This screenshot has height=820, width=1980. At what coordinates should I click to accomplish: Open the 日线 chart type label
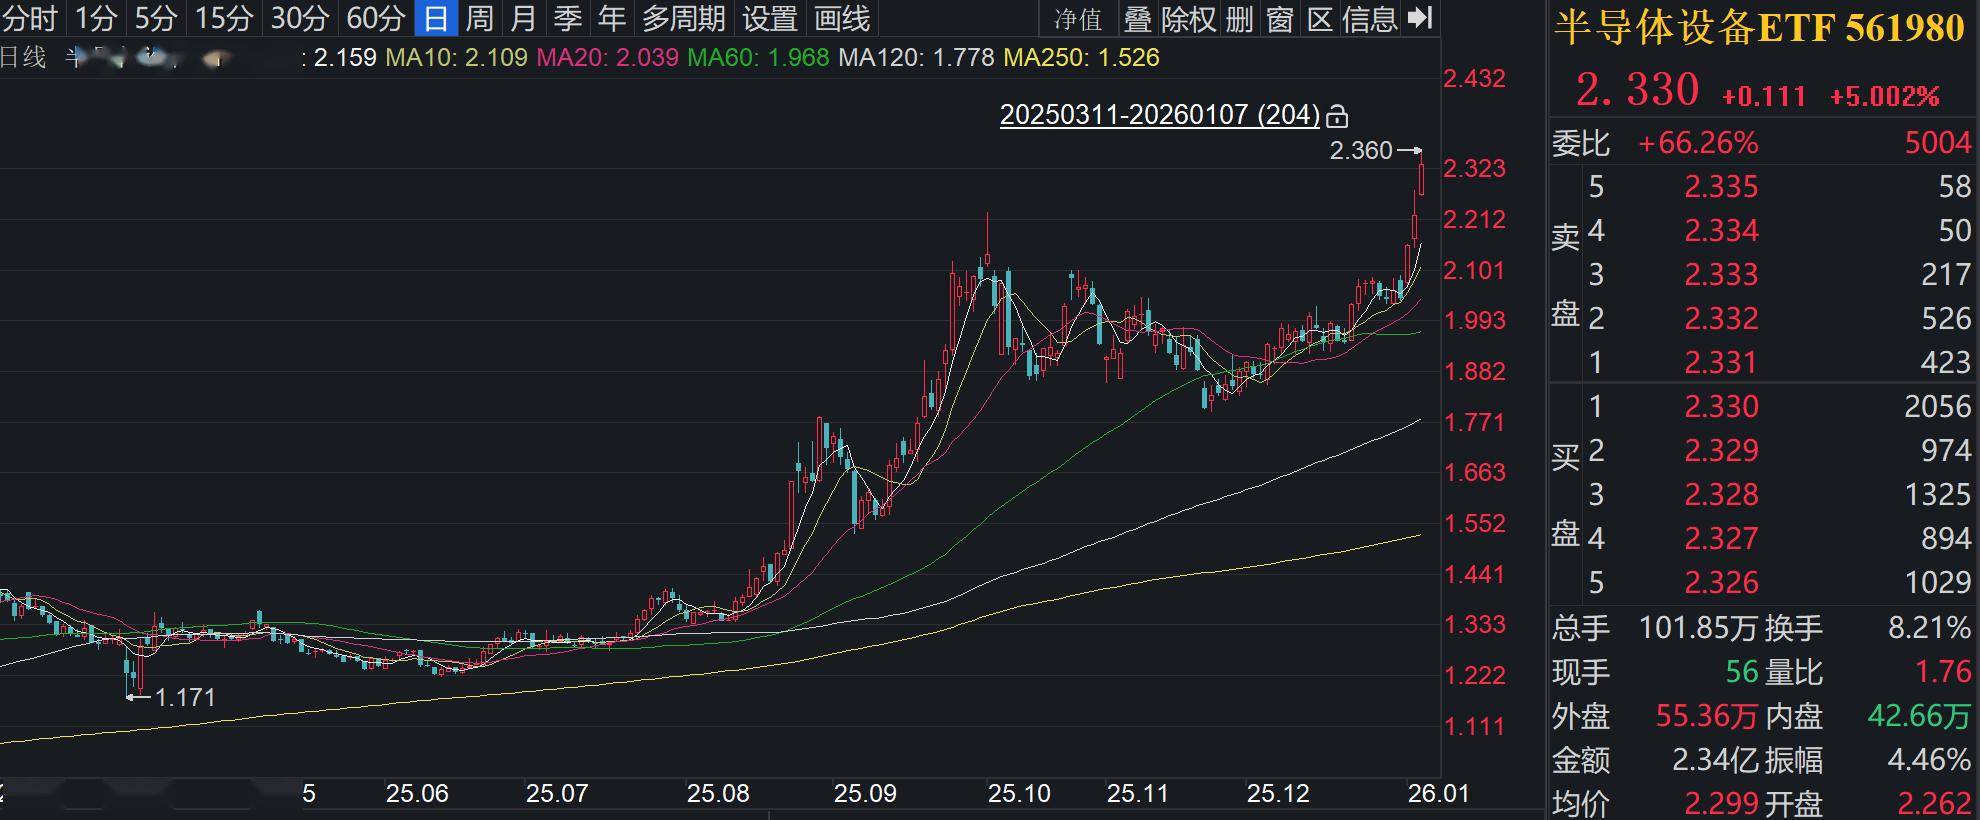(x=23, y=58)
